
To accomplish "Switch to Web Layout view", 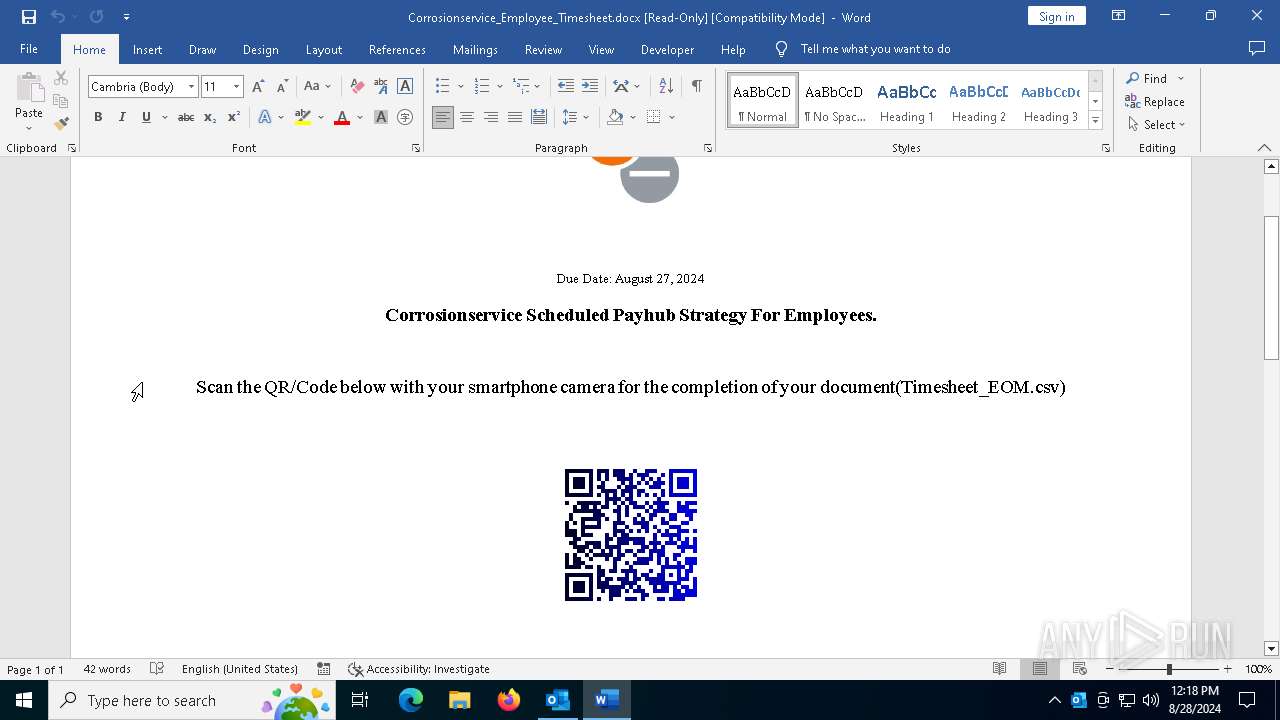I will pos(1079,669).
